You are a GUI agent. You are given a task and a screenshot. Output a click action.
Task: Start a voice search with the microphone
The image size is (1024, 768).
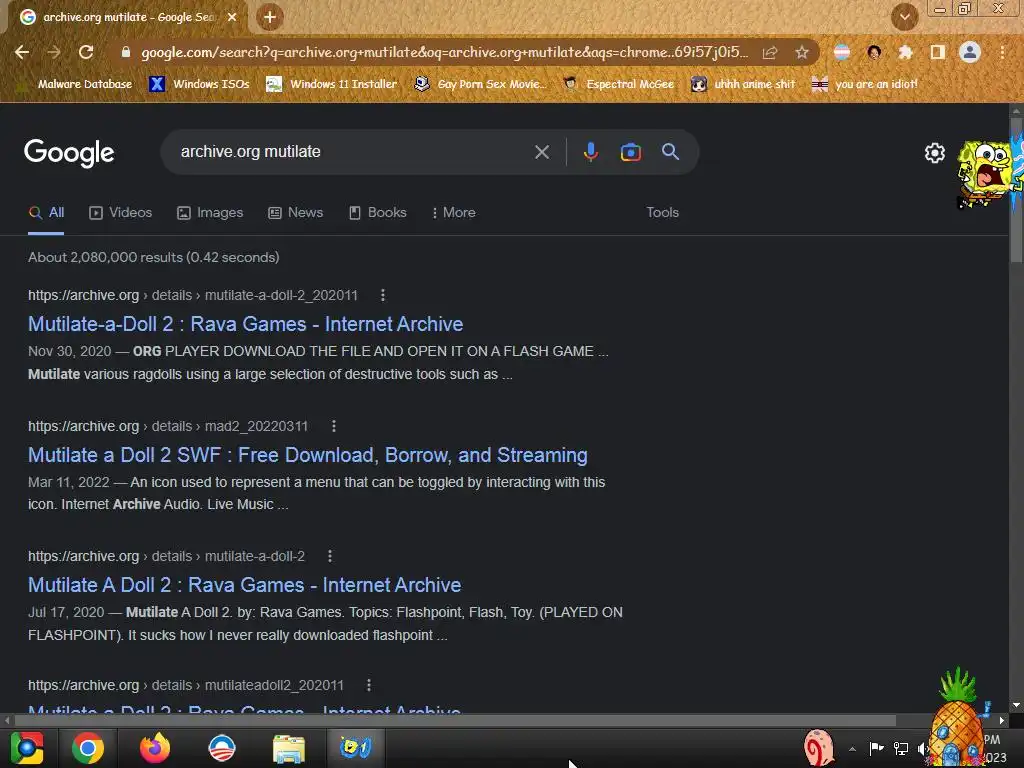pyautogui.click(x=590, y=152)
